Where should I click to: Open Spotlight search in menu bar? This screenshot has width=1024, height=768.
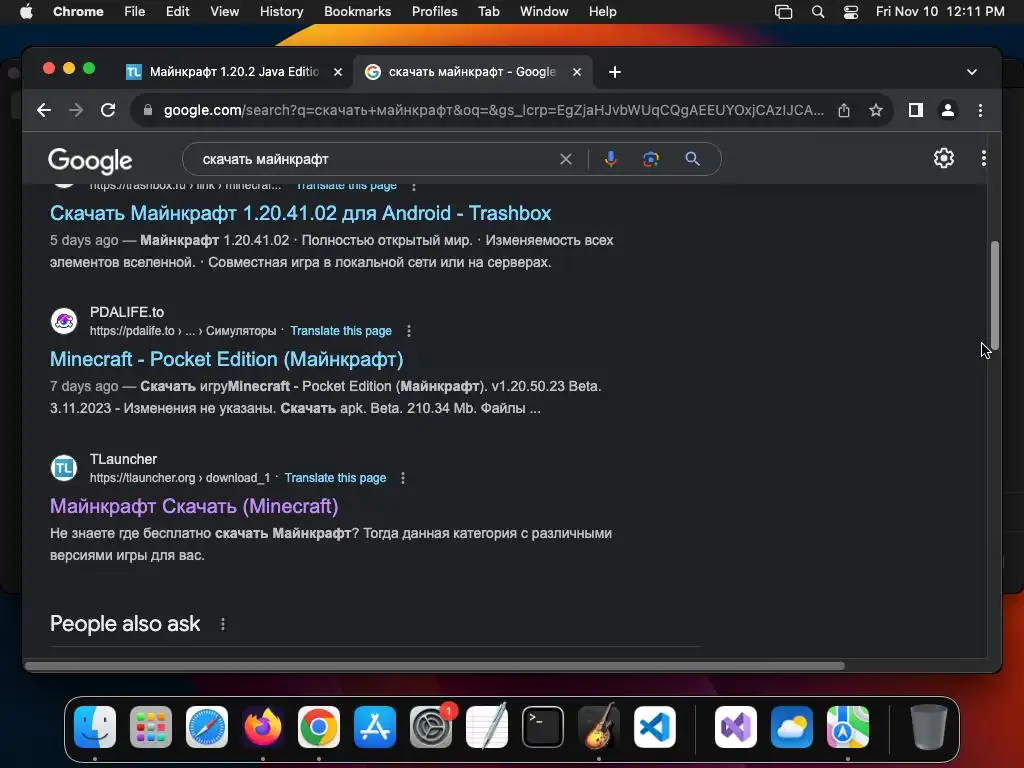tap(818, 12)
